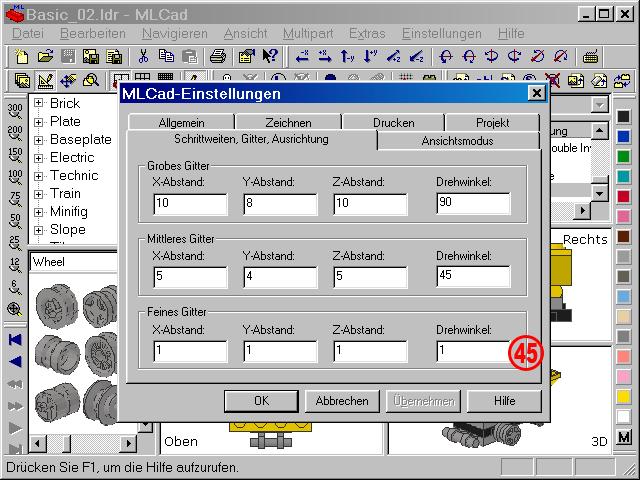The image size is (640, 480).
Task: Open the Allgemein tab
Action: [181, 122]
